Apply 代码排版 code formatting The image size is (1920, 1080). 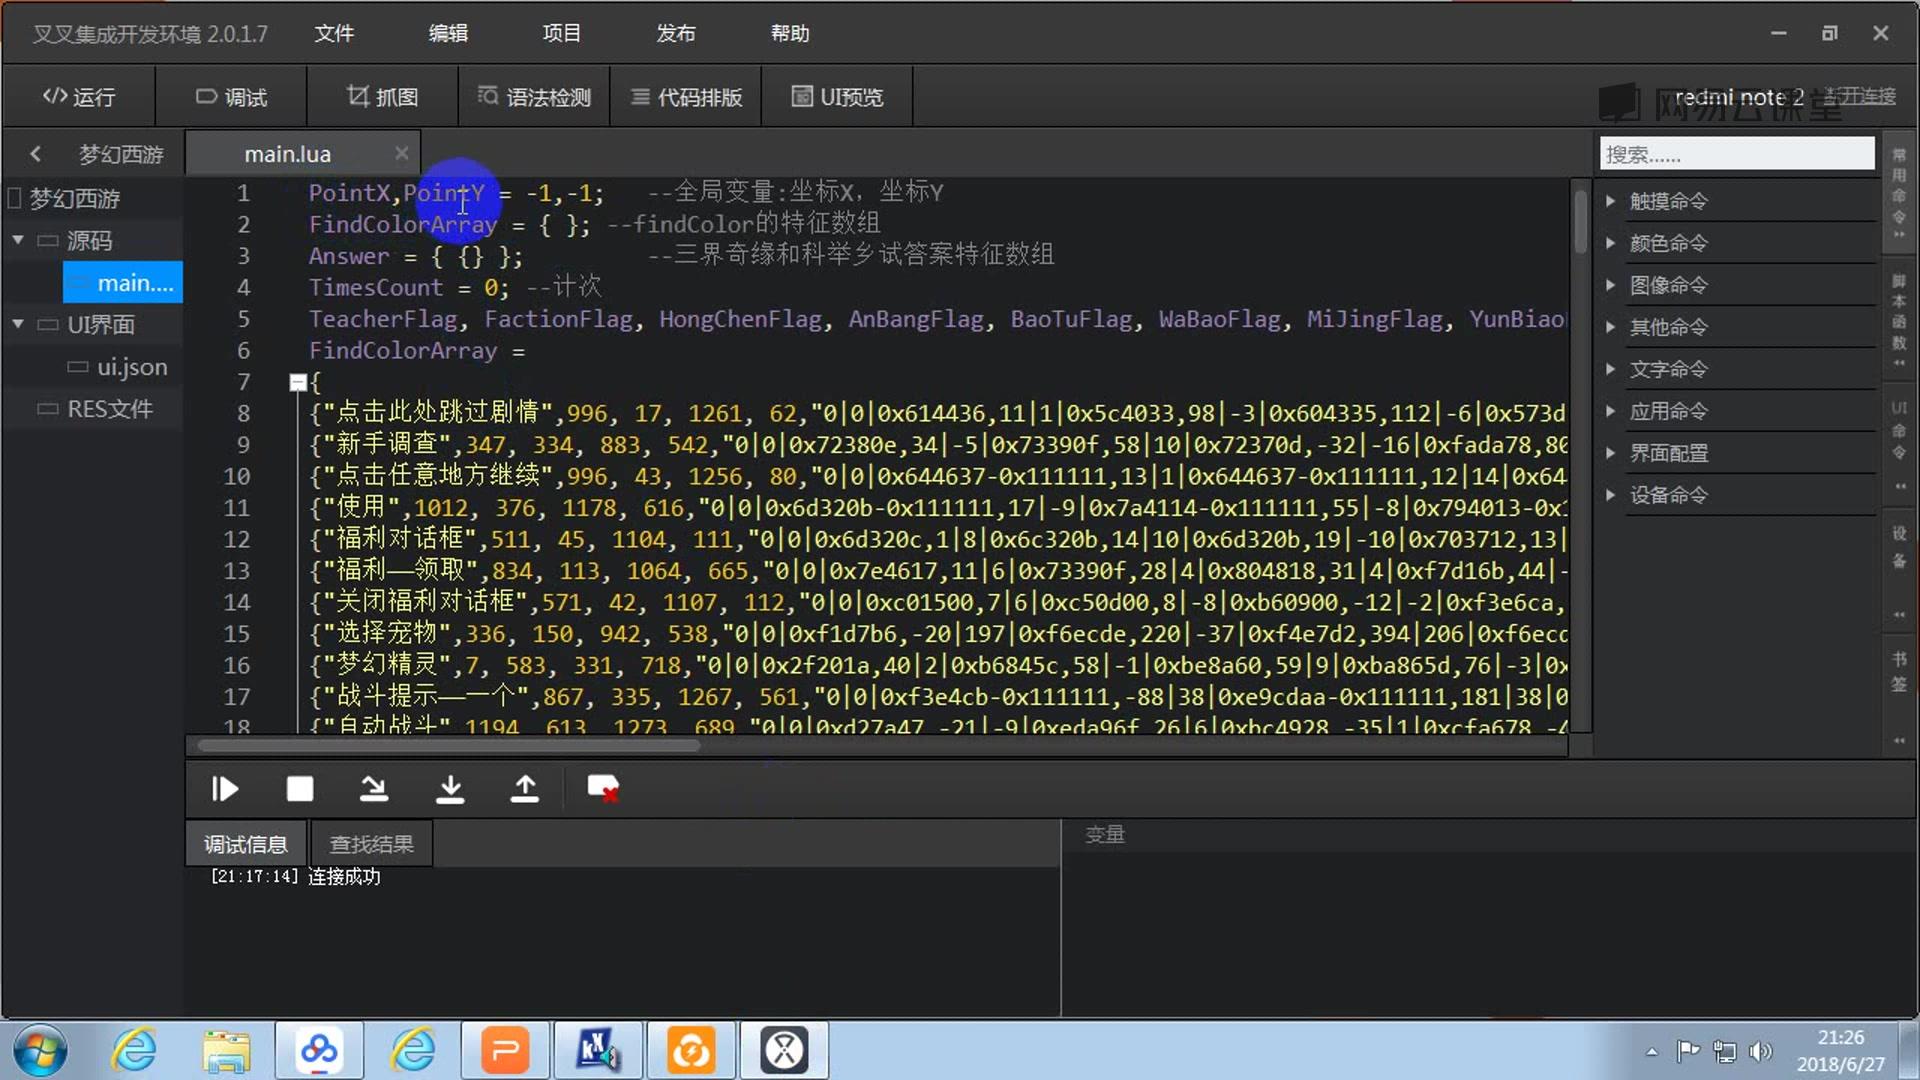686,97
